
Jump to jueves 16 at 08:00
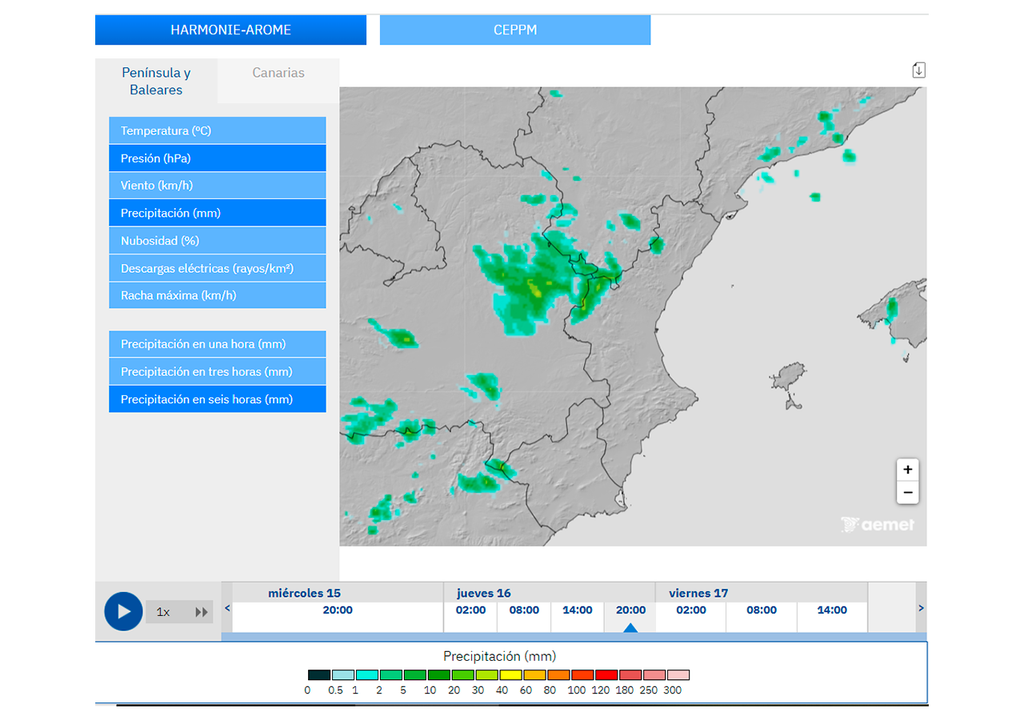click(524, 611)
